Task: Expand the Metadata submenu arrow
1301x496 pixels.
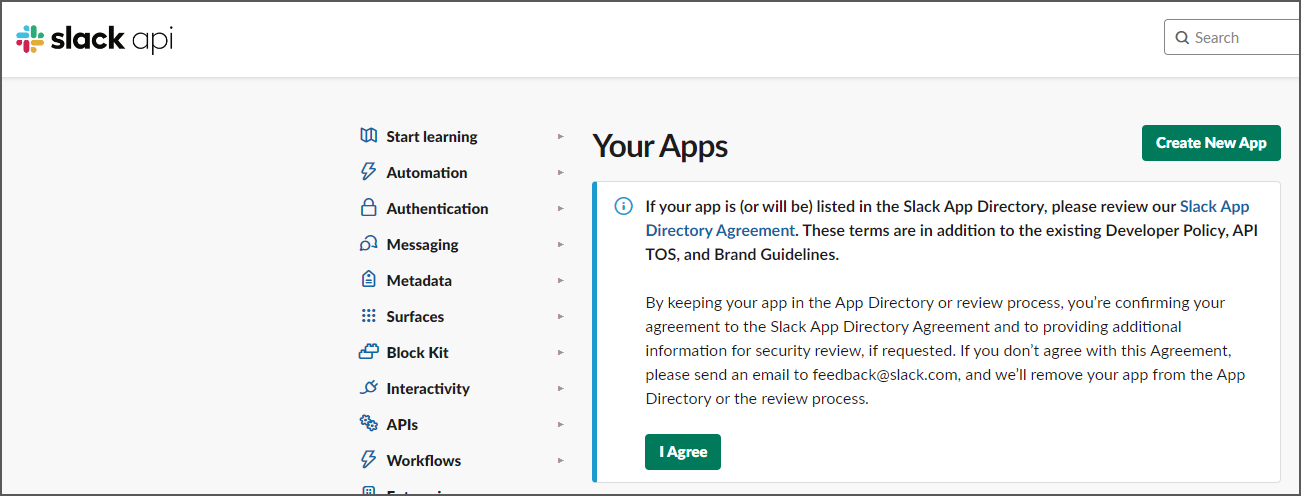Action: click(561, 280)
